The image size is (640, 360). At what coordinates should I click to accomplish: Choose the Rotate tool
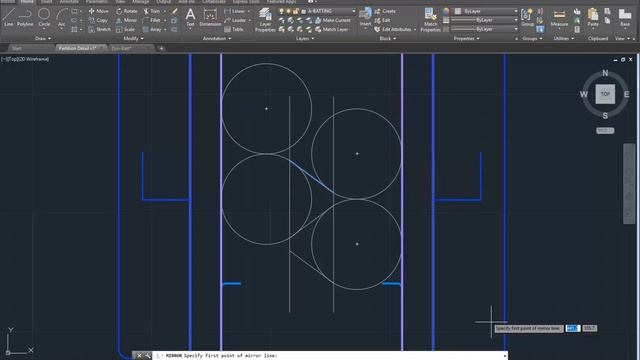pyautogui.click(x=127, y=11)
